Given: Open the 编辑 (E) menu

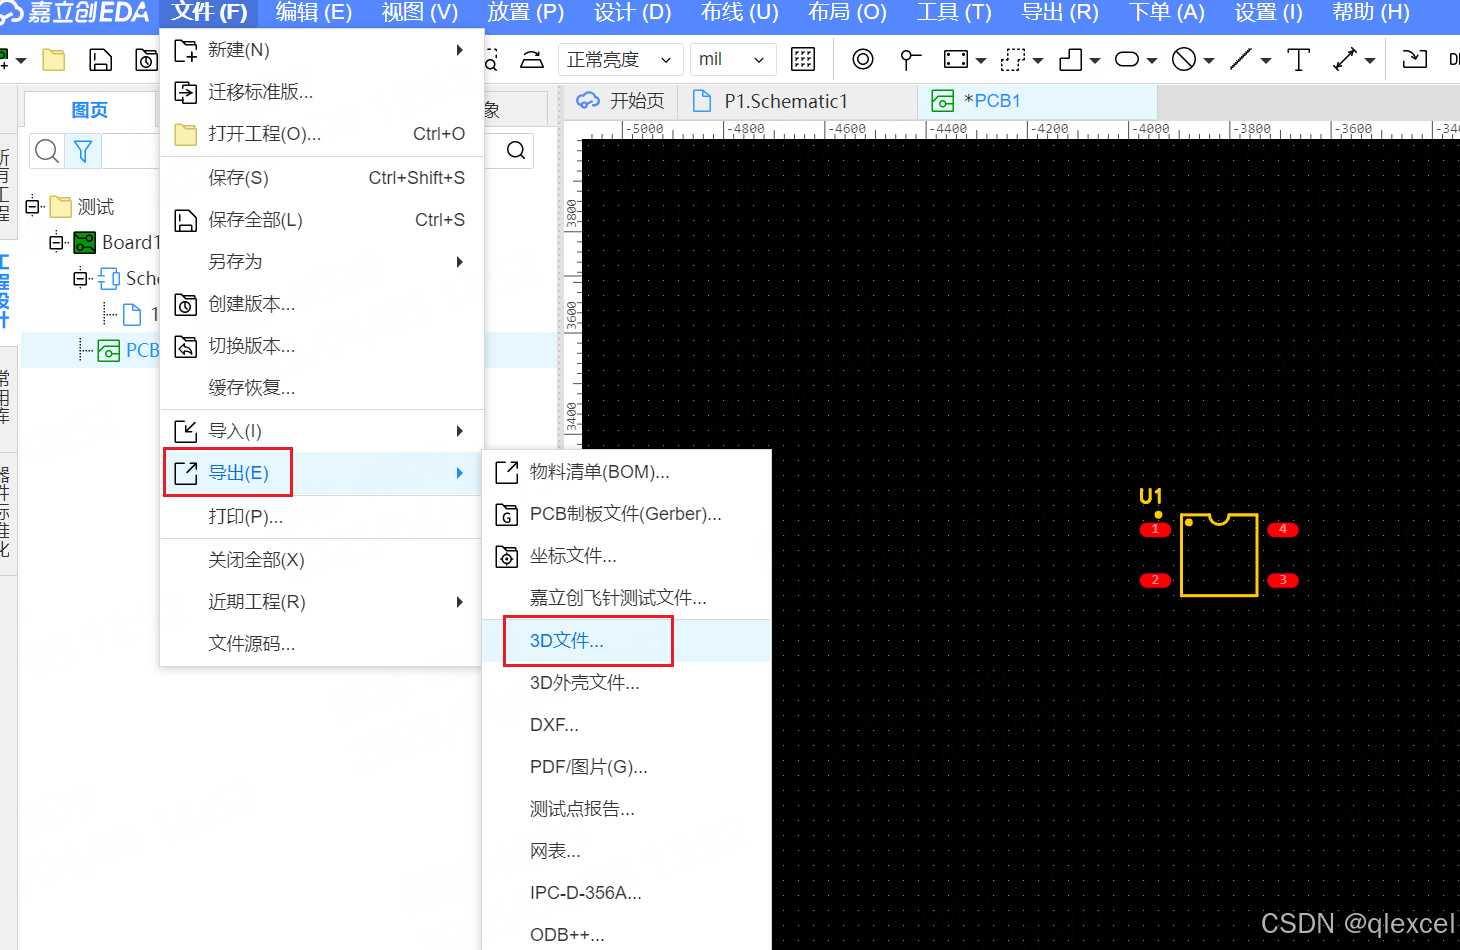Looking at the screenshot, I should (313, 13).
